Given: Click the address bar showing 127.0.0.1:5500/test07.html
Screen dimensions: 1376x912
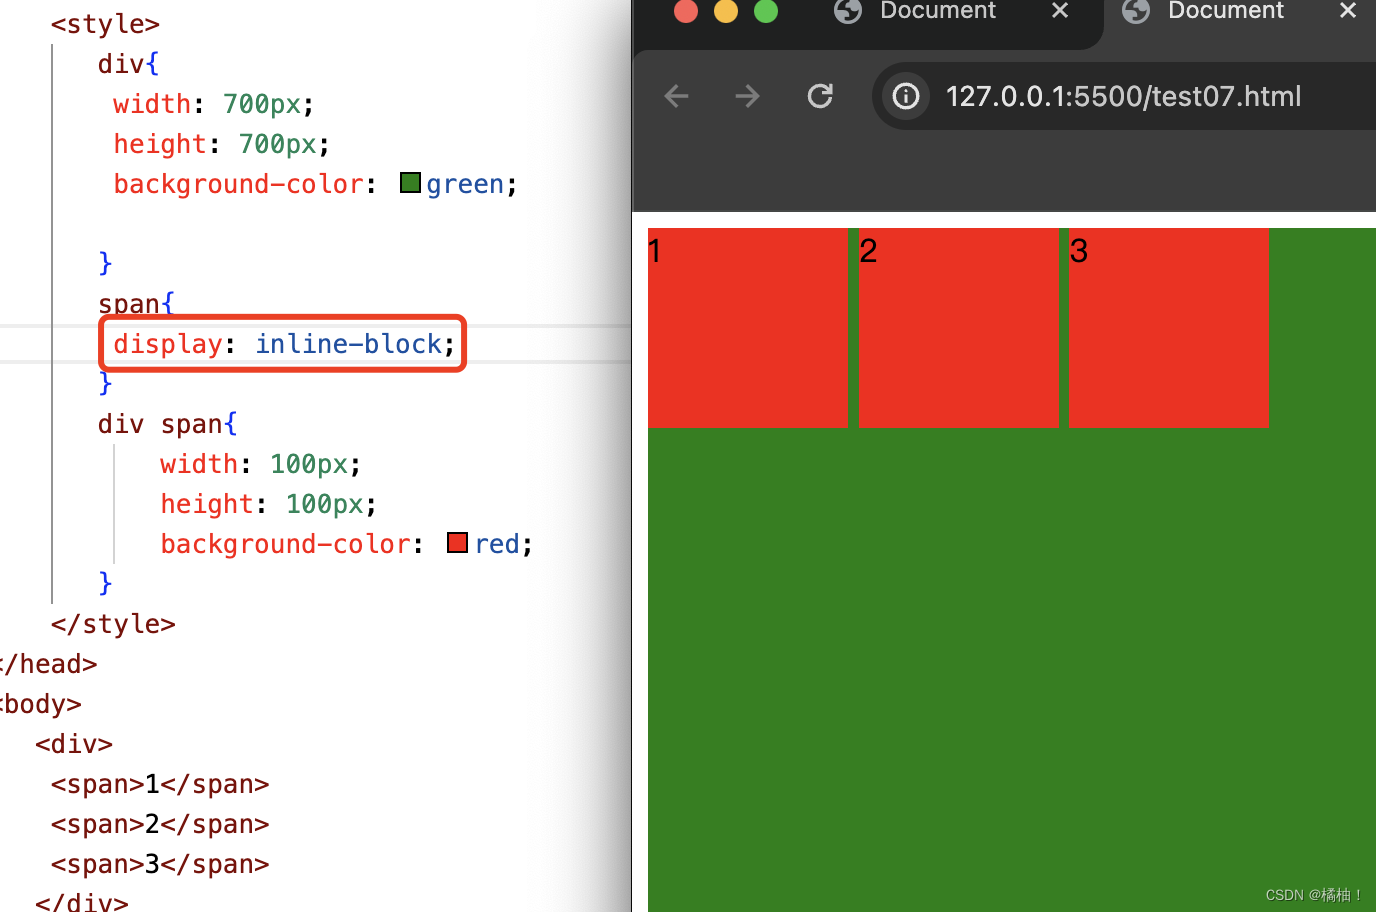Looking at the screenshot, I should [1123, 96].
